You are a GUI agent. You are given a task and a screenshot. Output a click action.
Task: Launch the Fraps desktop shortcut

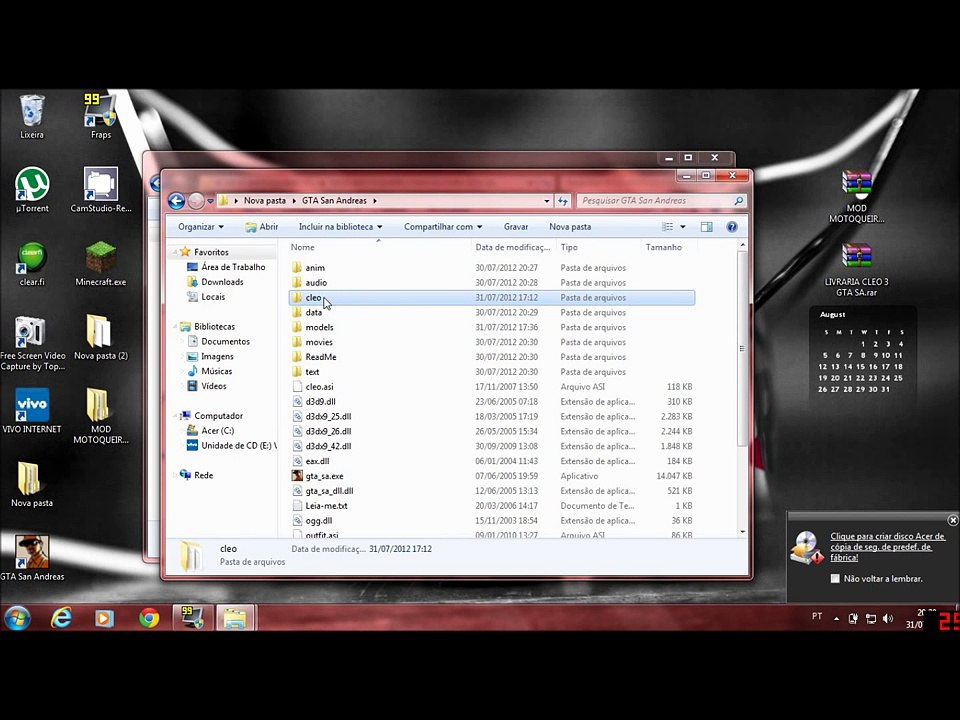(x=100, y=116)
